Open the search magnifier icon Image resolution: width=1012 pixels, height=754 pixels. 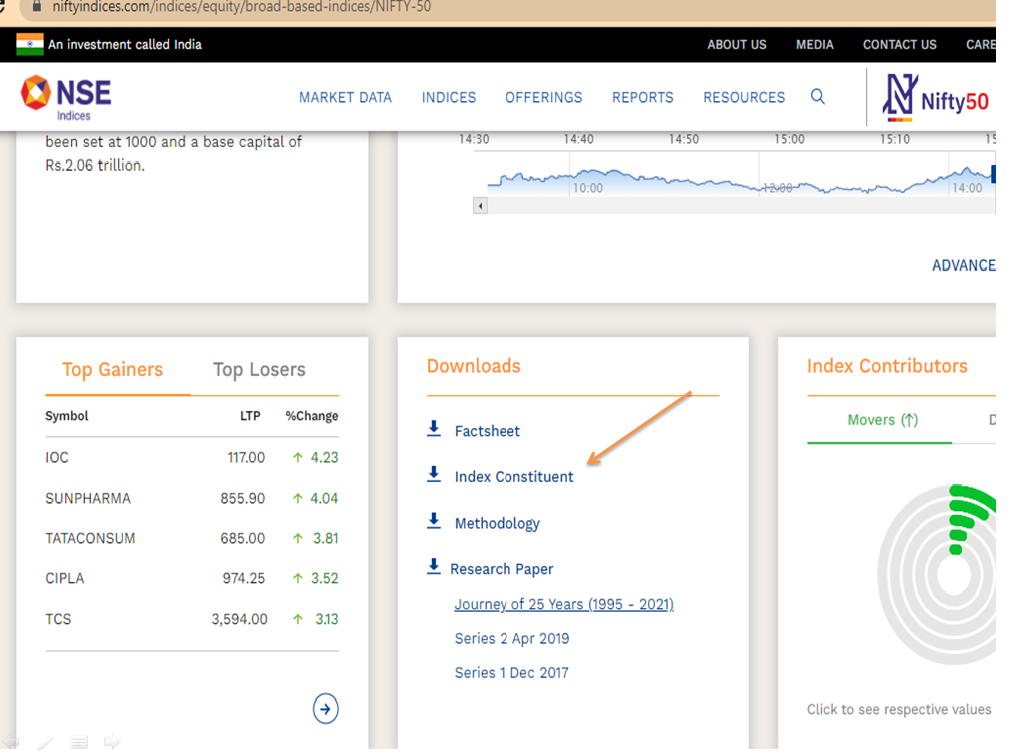[818, 97]
